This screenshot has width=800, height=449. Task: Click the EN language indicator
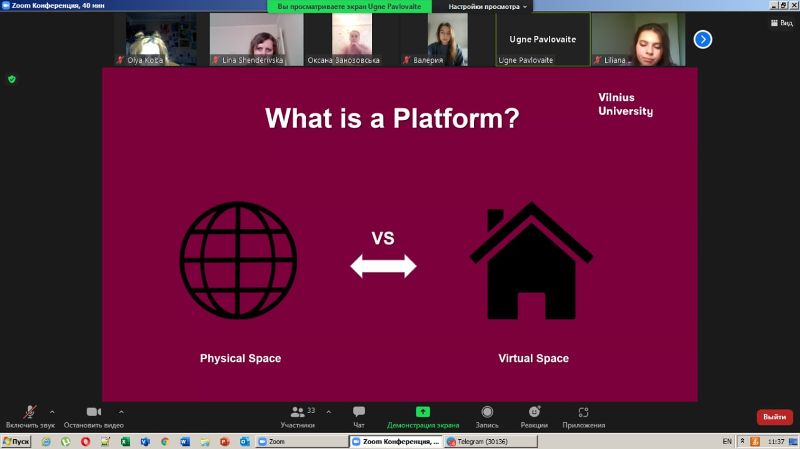727,441
